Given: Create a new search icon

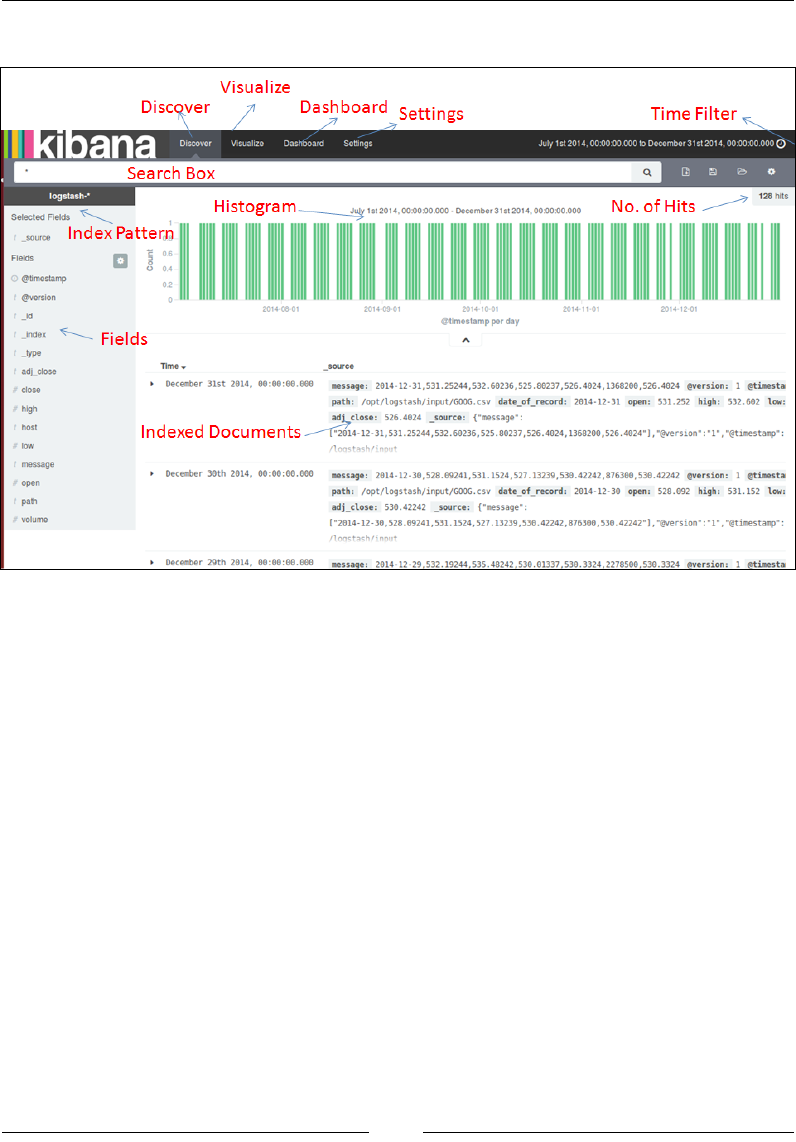Looking at the screenshot, I should [685, 172].
